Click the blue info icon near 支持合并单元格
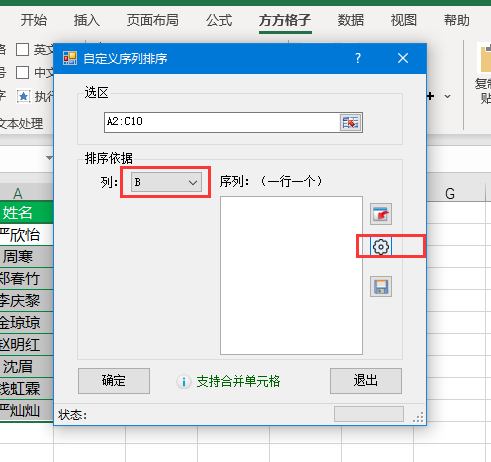 184,381
